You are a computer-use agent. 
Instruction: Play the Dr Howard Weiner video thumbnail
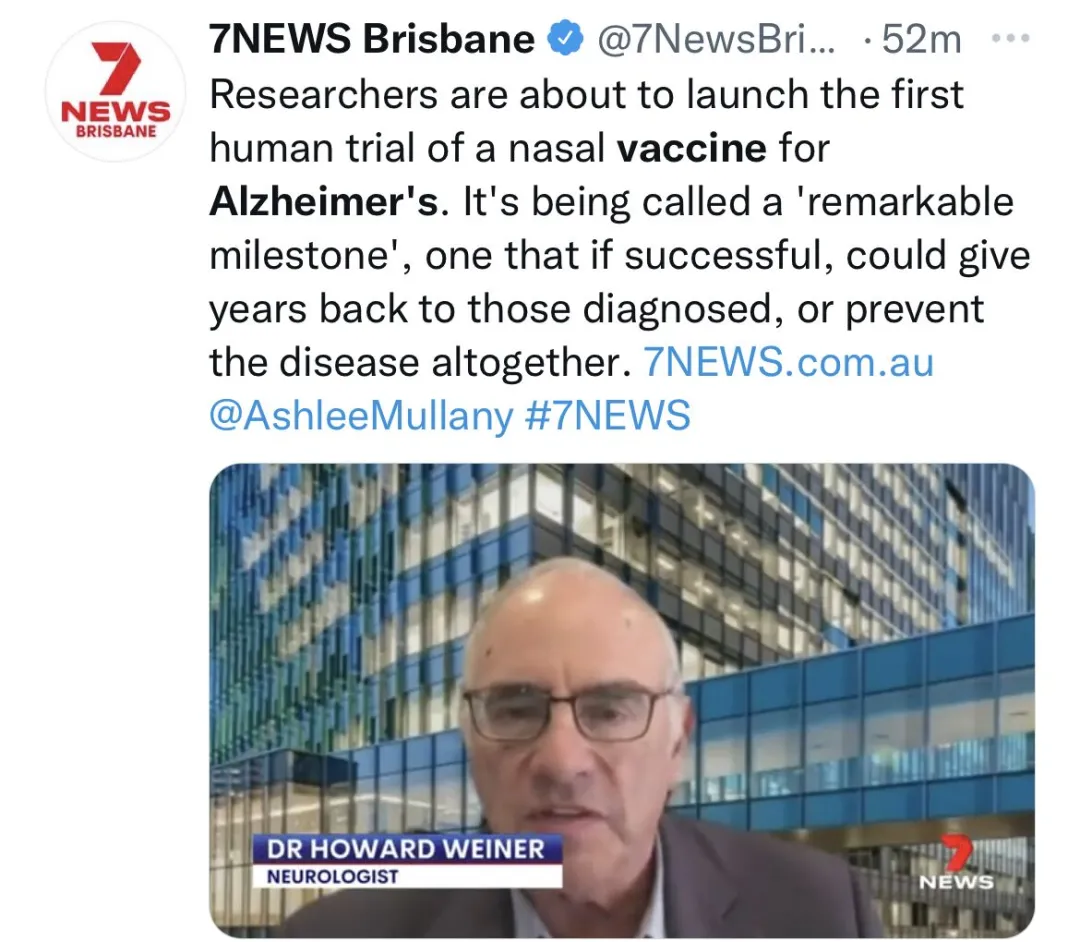(621, 700)
